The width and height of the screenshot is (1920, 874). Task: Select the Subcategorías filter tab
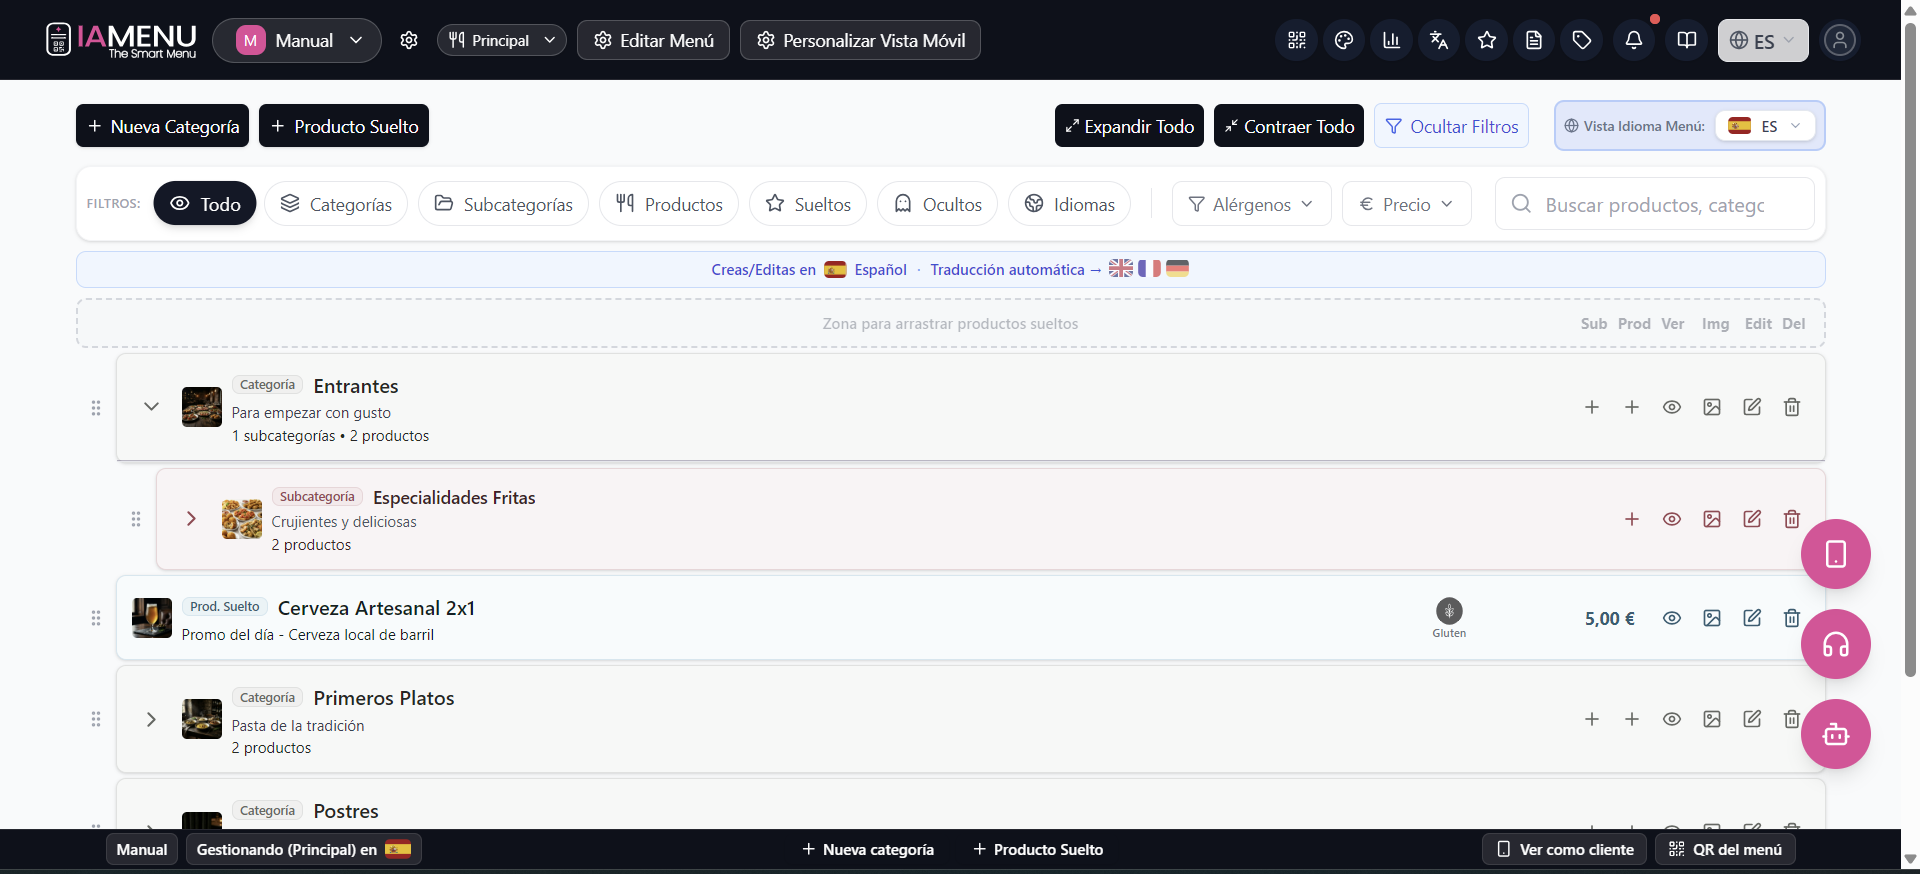[x=503, y=204]
